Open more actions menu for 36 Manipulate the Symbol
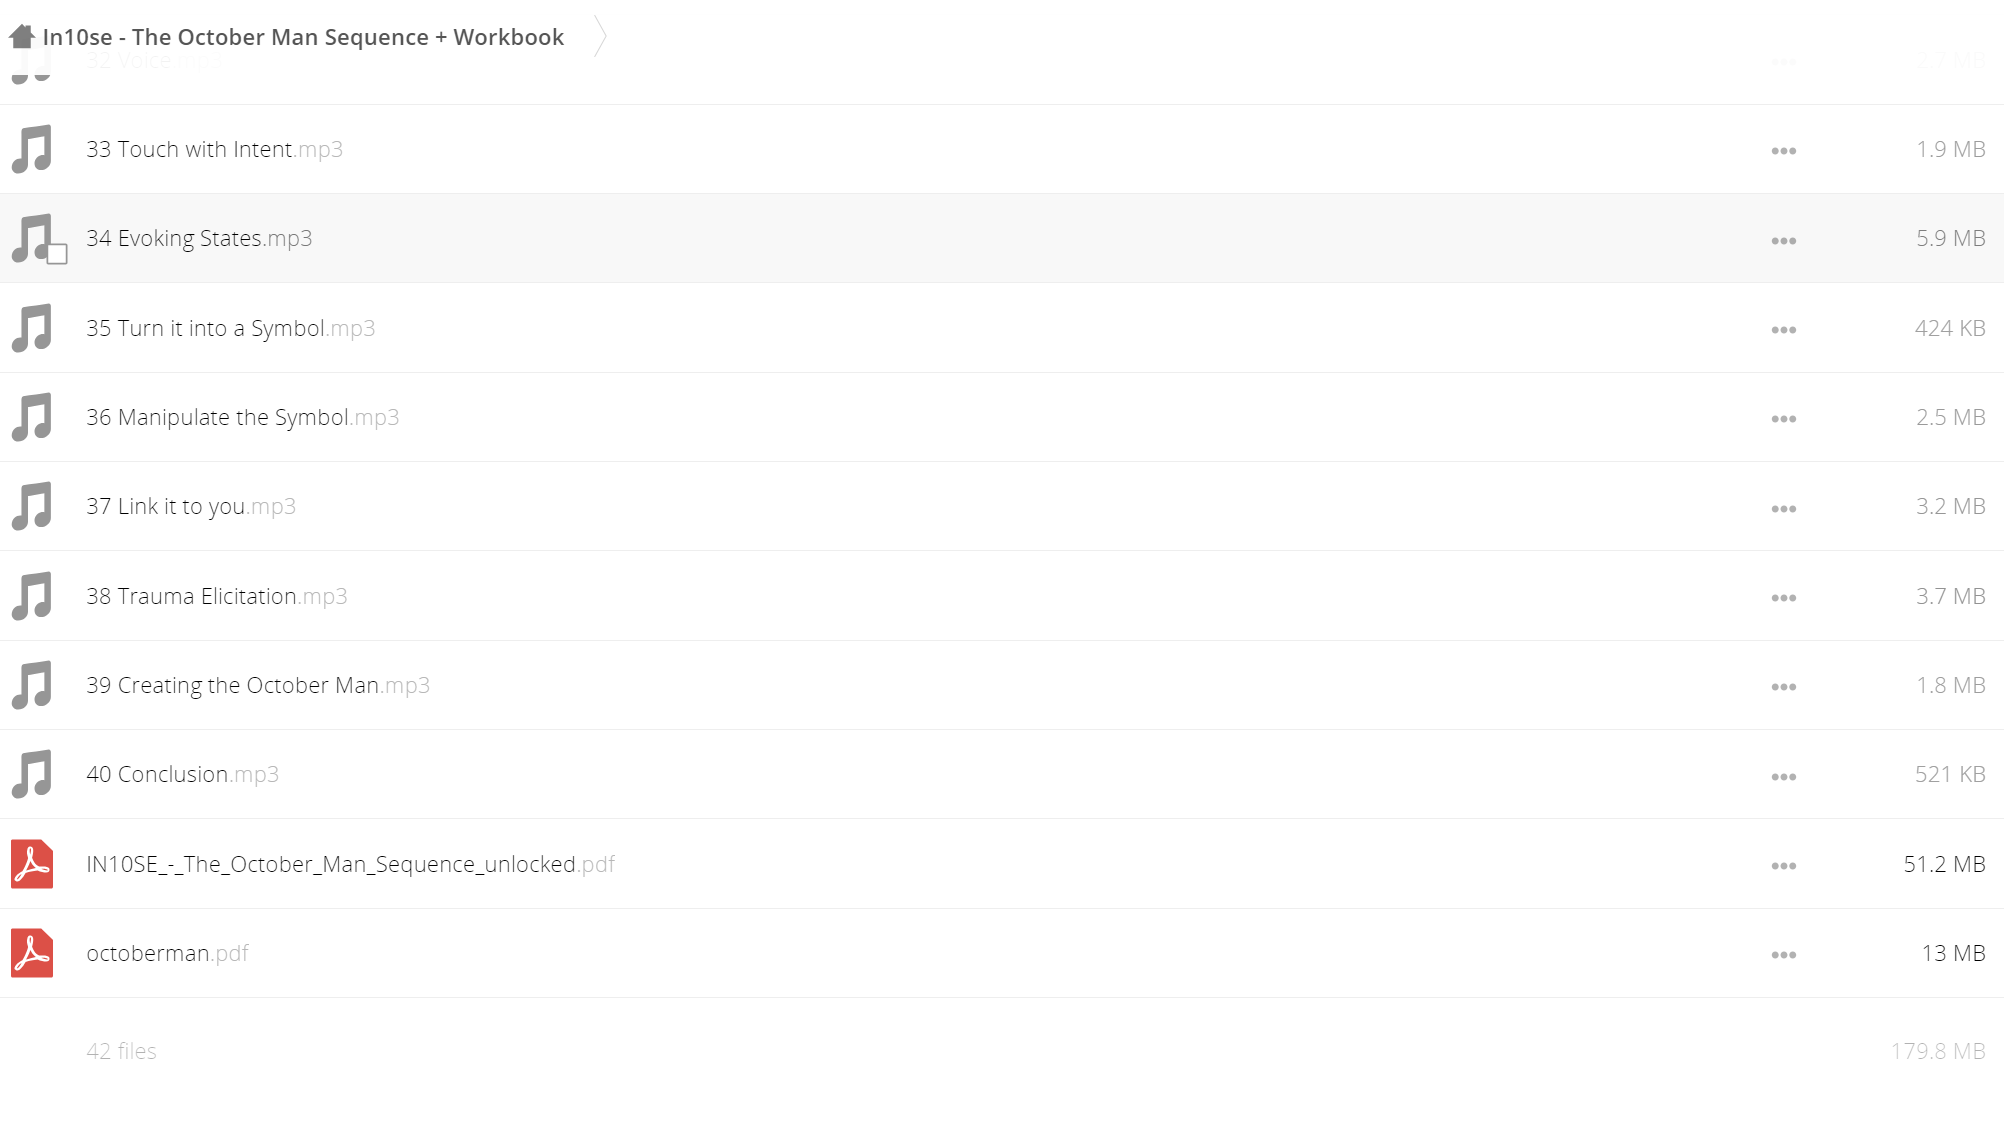This screenshot has height=1125, width=2004. point(1784,419)
